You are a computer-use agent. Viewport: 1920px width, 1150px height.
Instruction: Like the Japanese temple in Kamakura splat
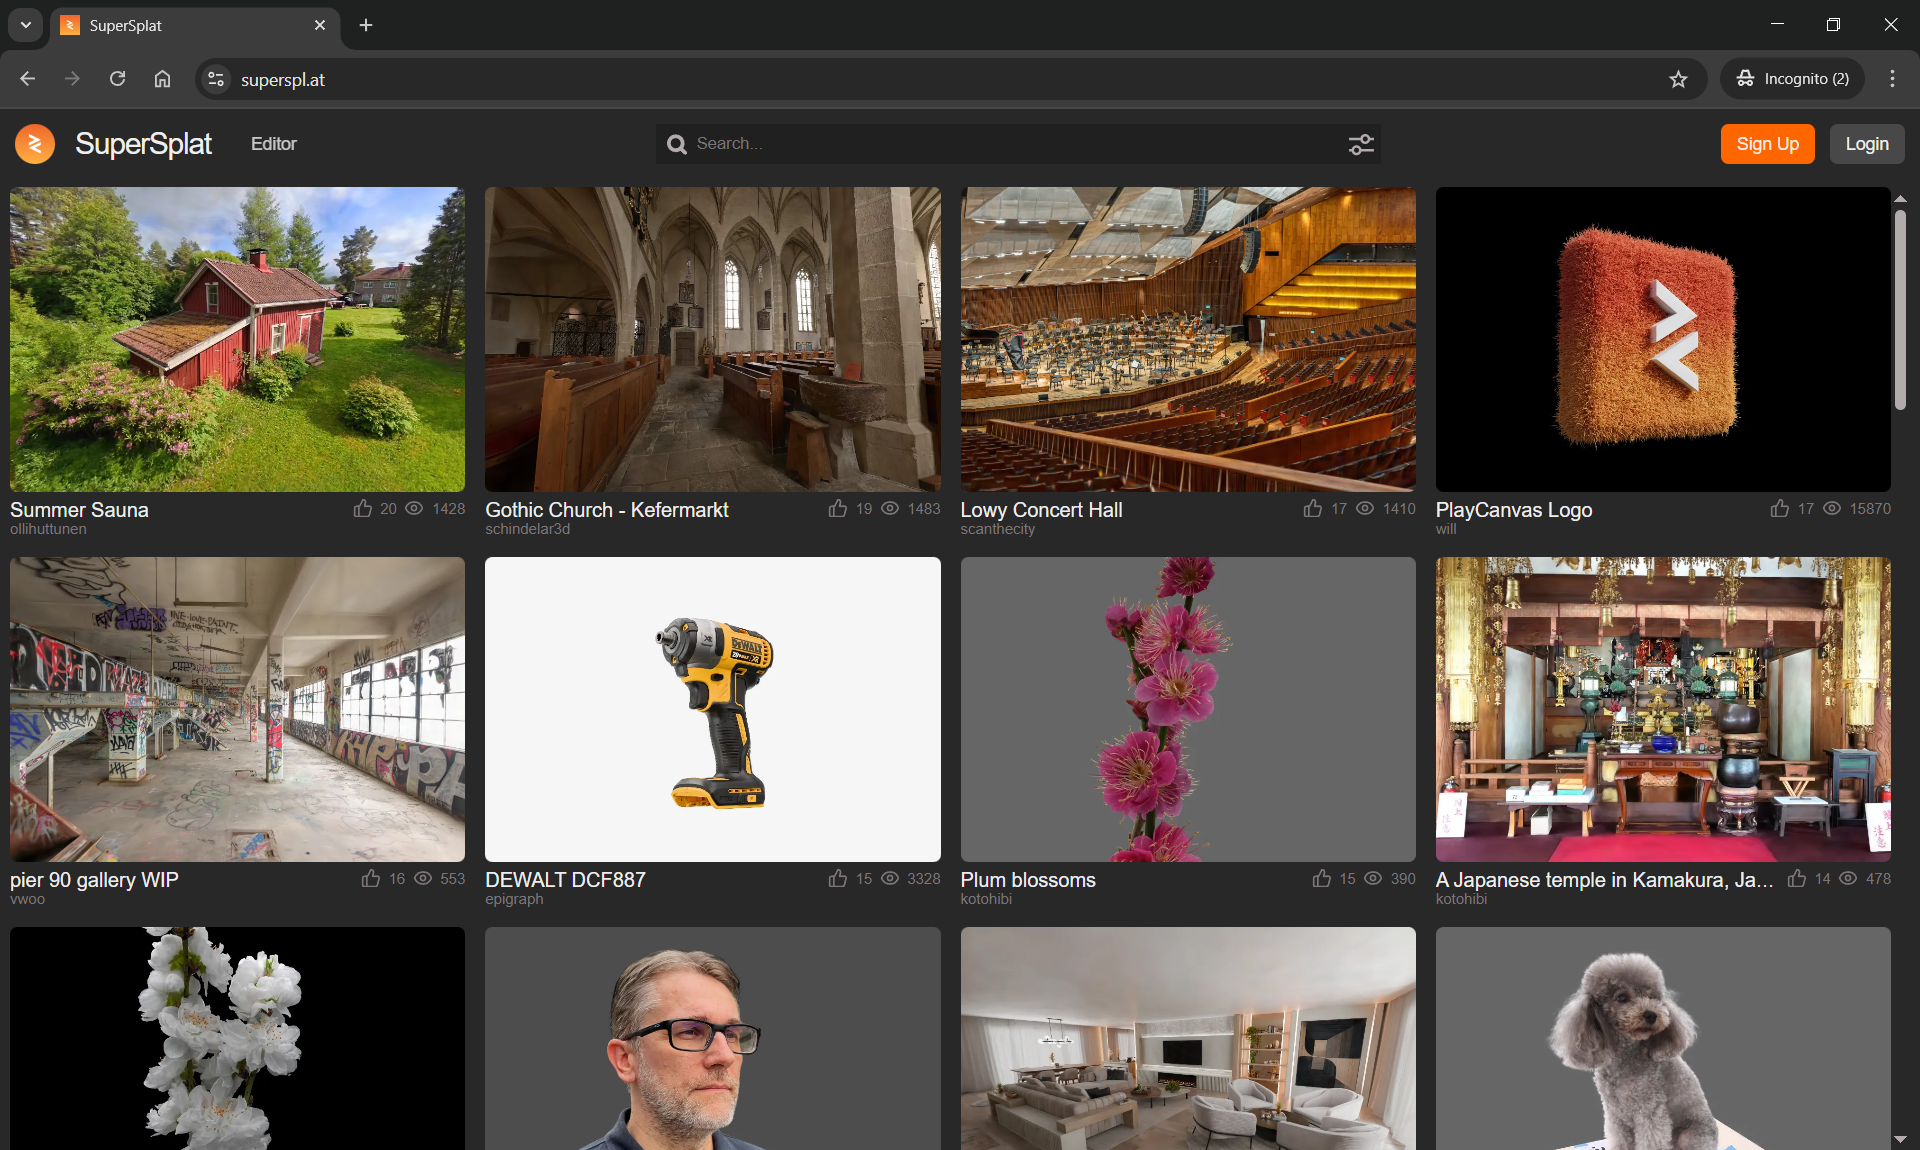(1797, 879)
